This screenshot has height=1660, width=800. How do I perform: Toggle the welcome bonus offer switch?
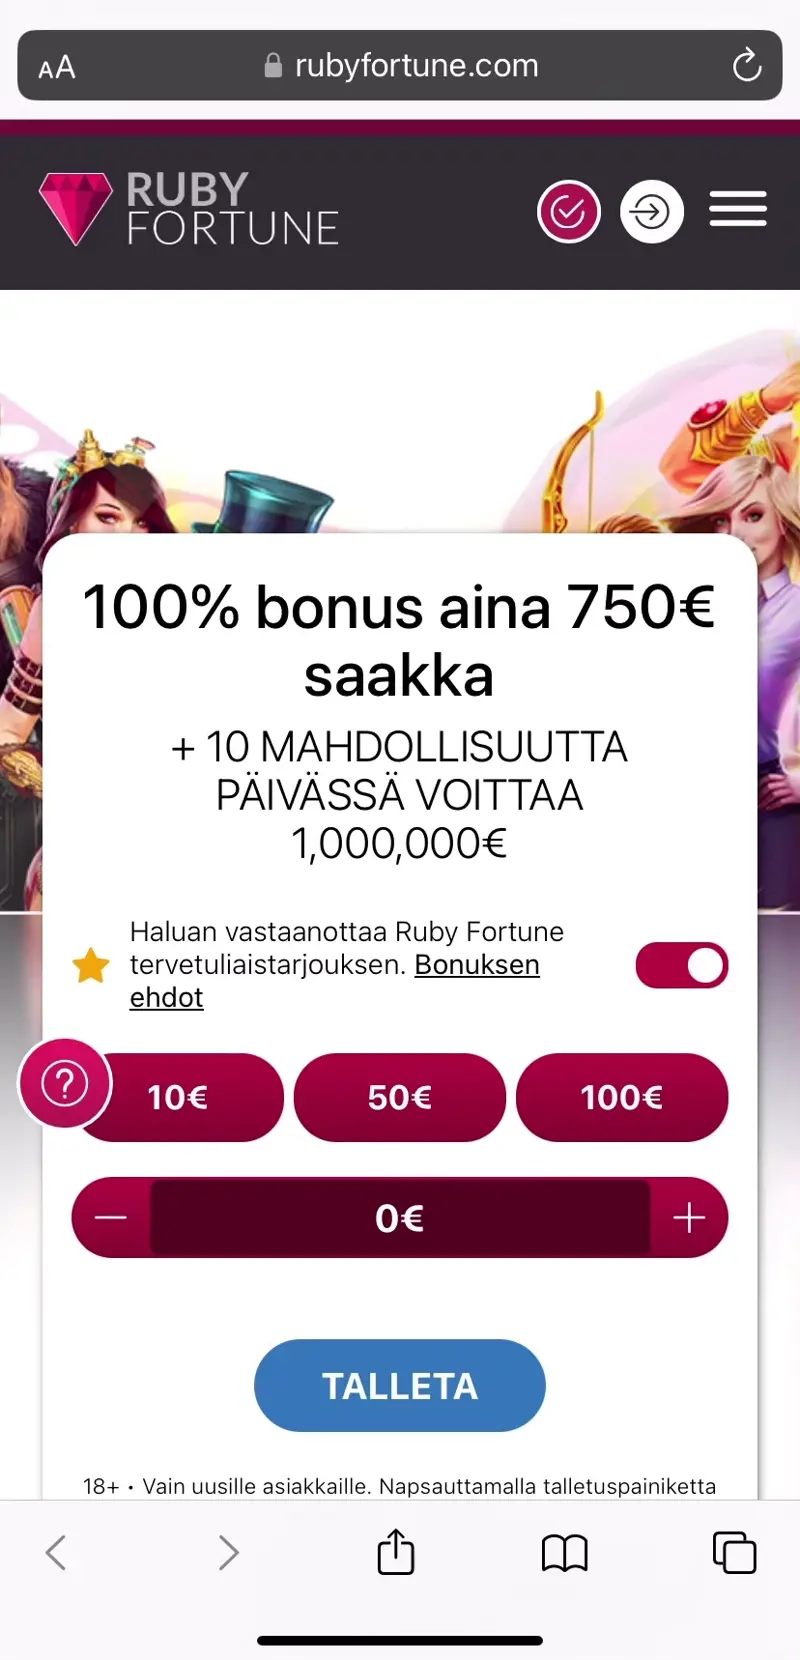[682, 965]
